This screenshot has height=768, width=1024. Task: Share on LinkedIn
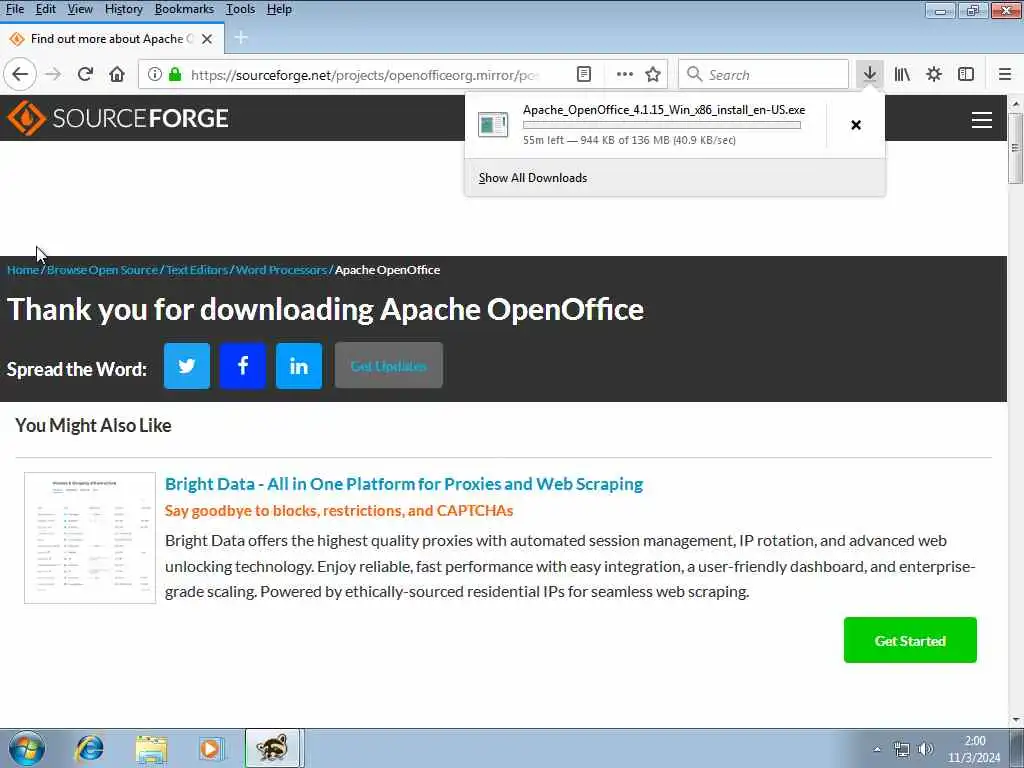tap(299, 366)
